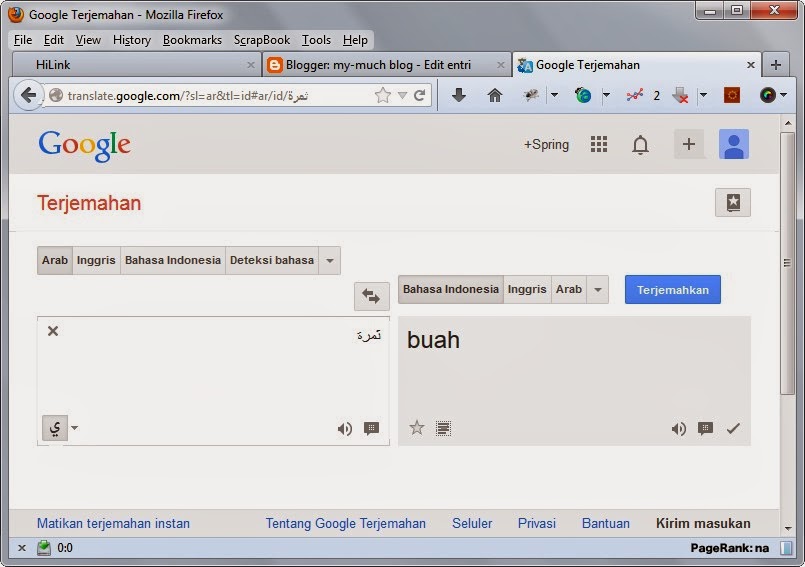Open the spider add-on dropdown arrow
Viewport: 805px width, 567px height.
(554, 94)
